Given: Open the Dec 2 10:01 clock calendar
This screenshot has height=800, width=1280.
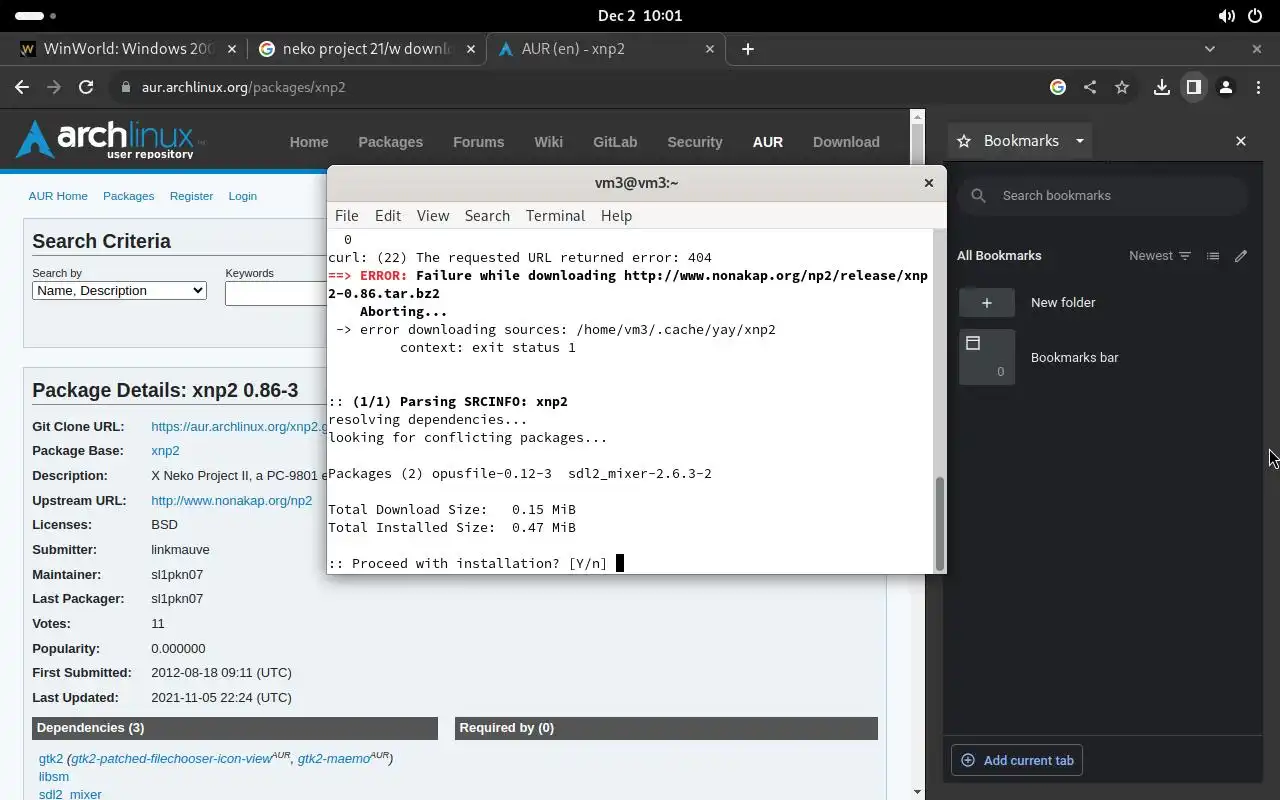Looking at the screenshot, I should click(640, 15).
